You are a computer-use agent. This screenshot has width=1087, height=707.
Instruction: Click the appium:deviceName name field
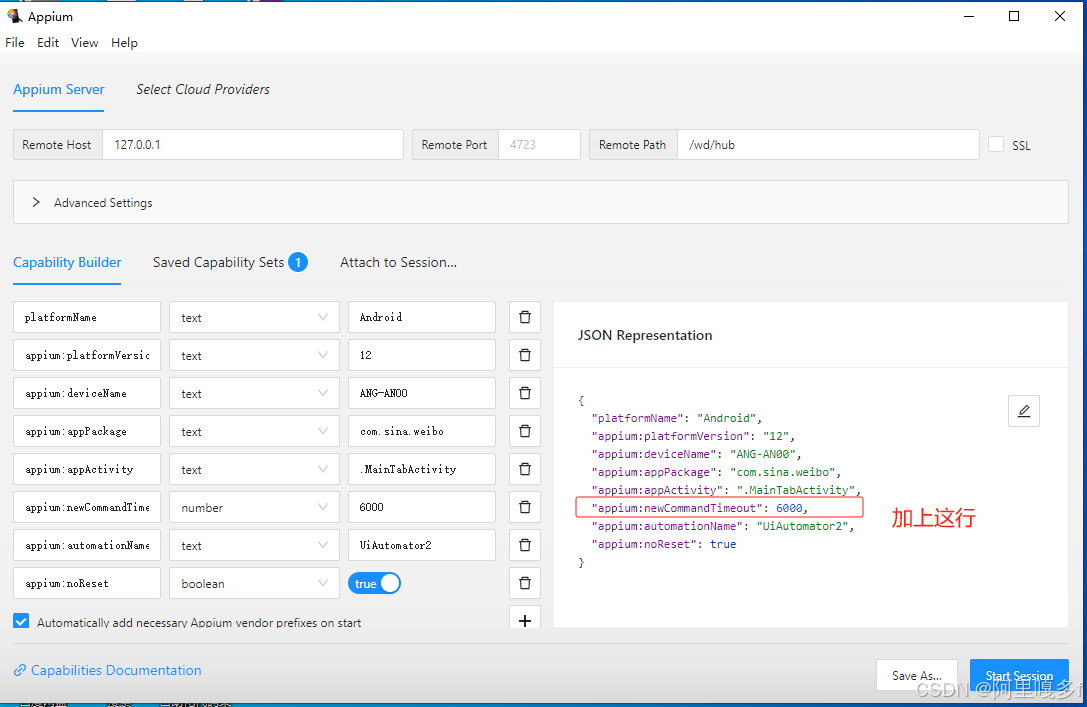coord(87,393)
